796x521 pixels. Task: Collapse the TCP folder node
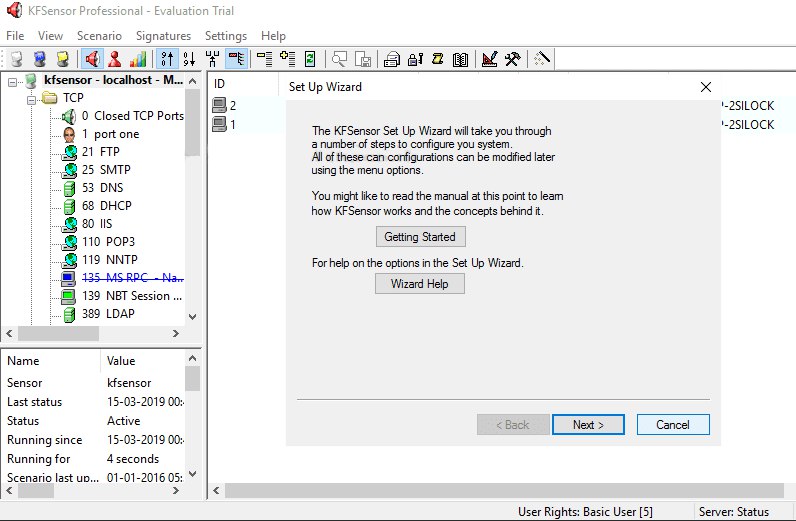pos(31,100)
